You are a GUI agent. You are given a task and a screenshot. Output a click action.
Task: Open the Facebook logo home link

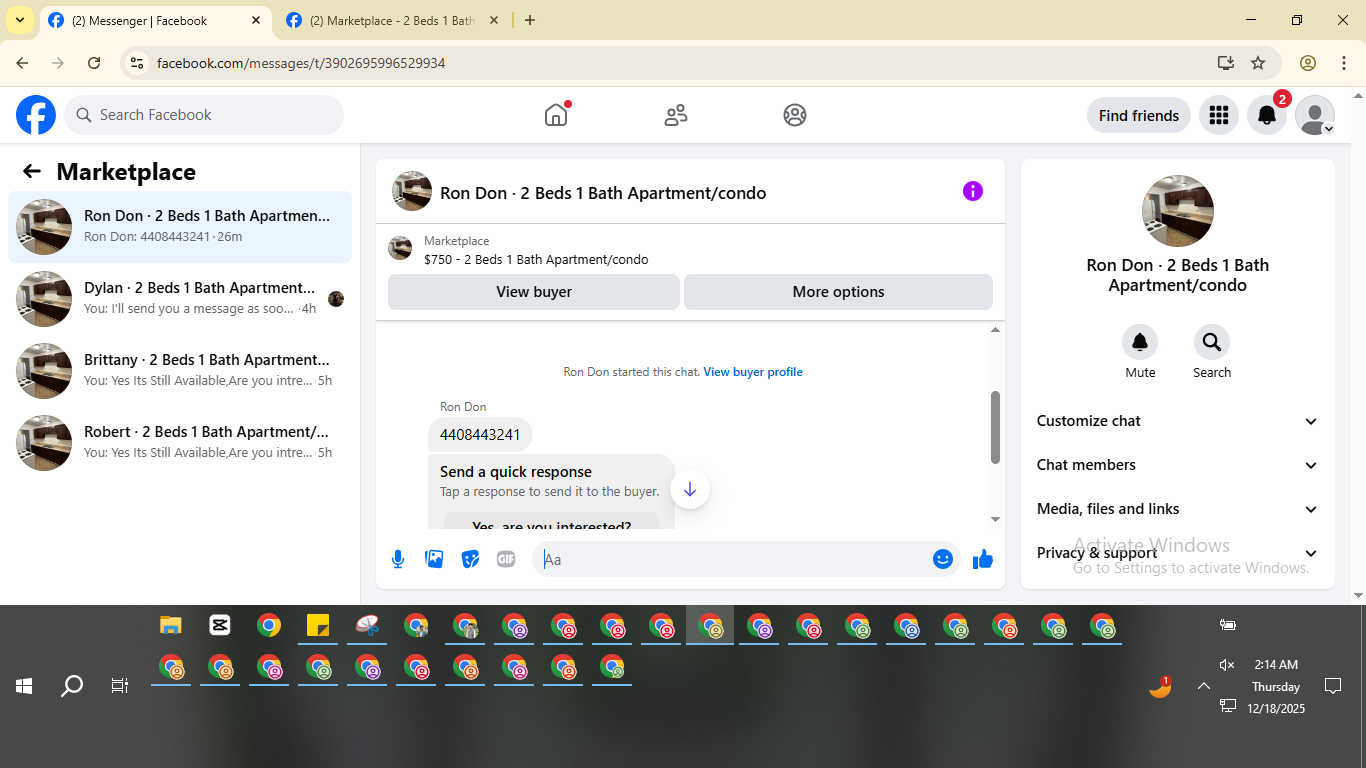36,115
